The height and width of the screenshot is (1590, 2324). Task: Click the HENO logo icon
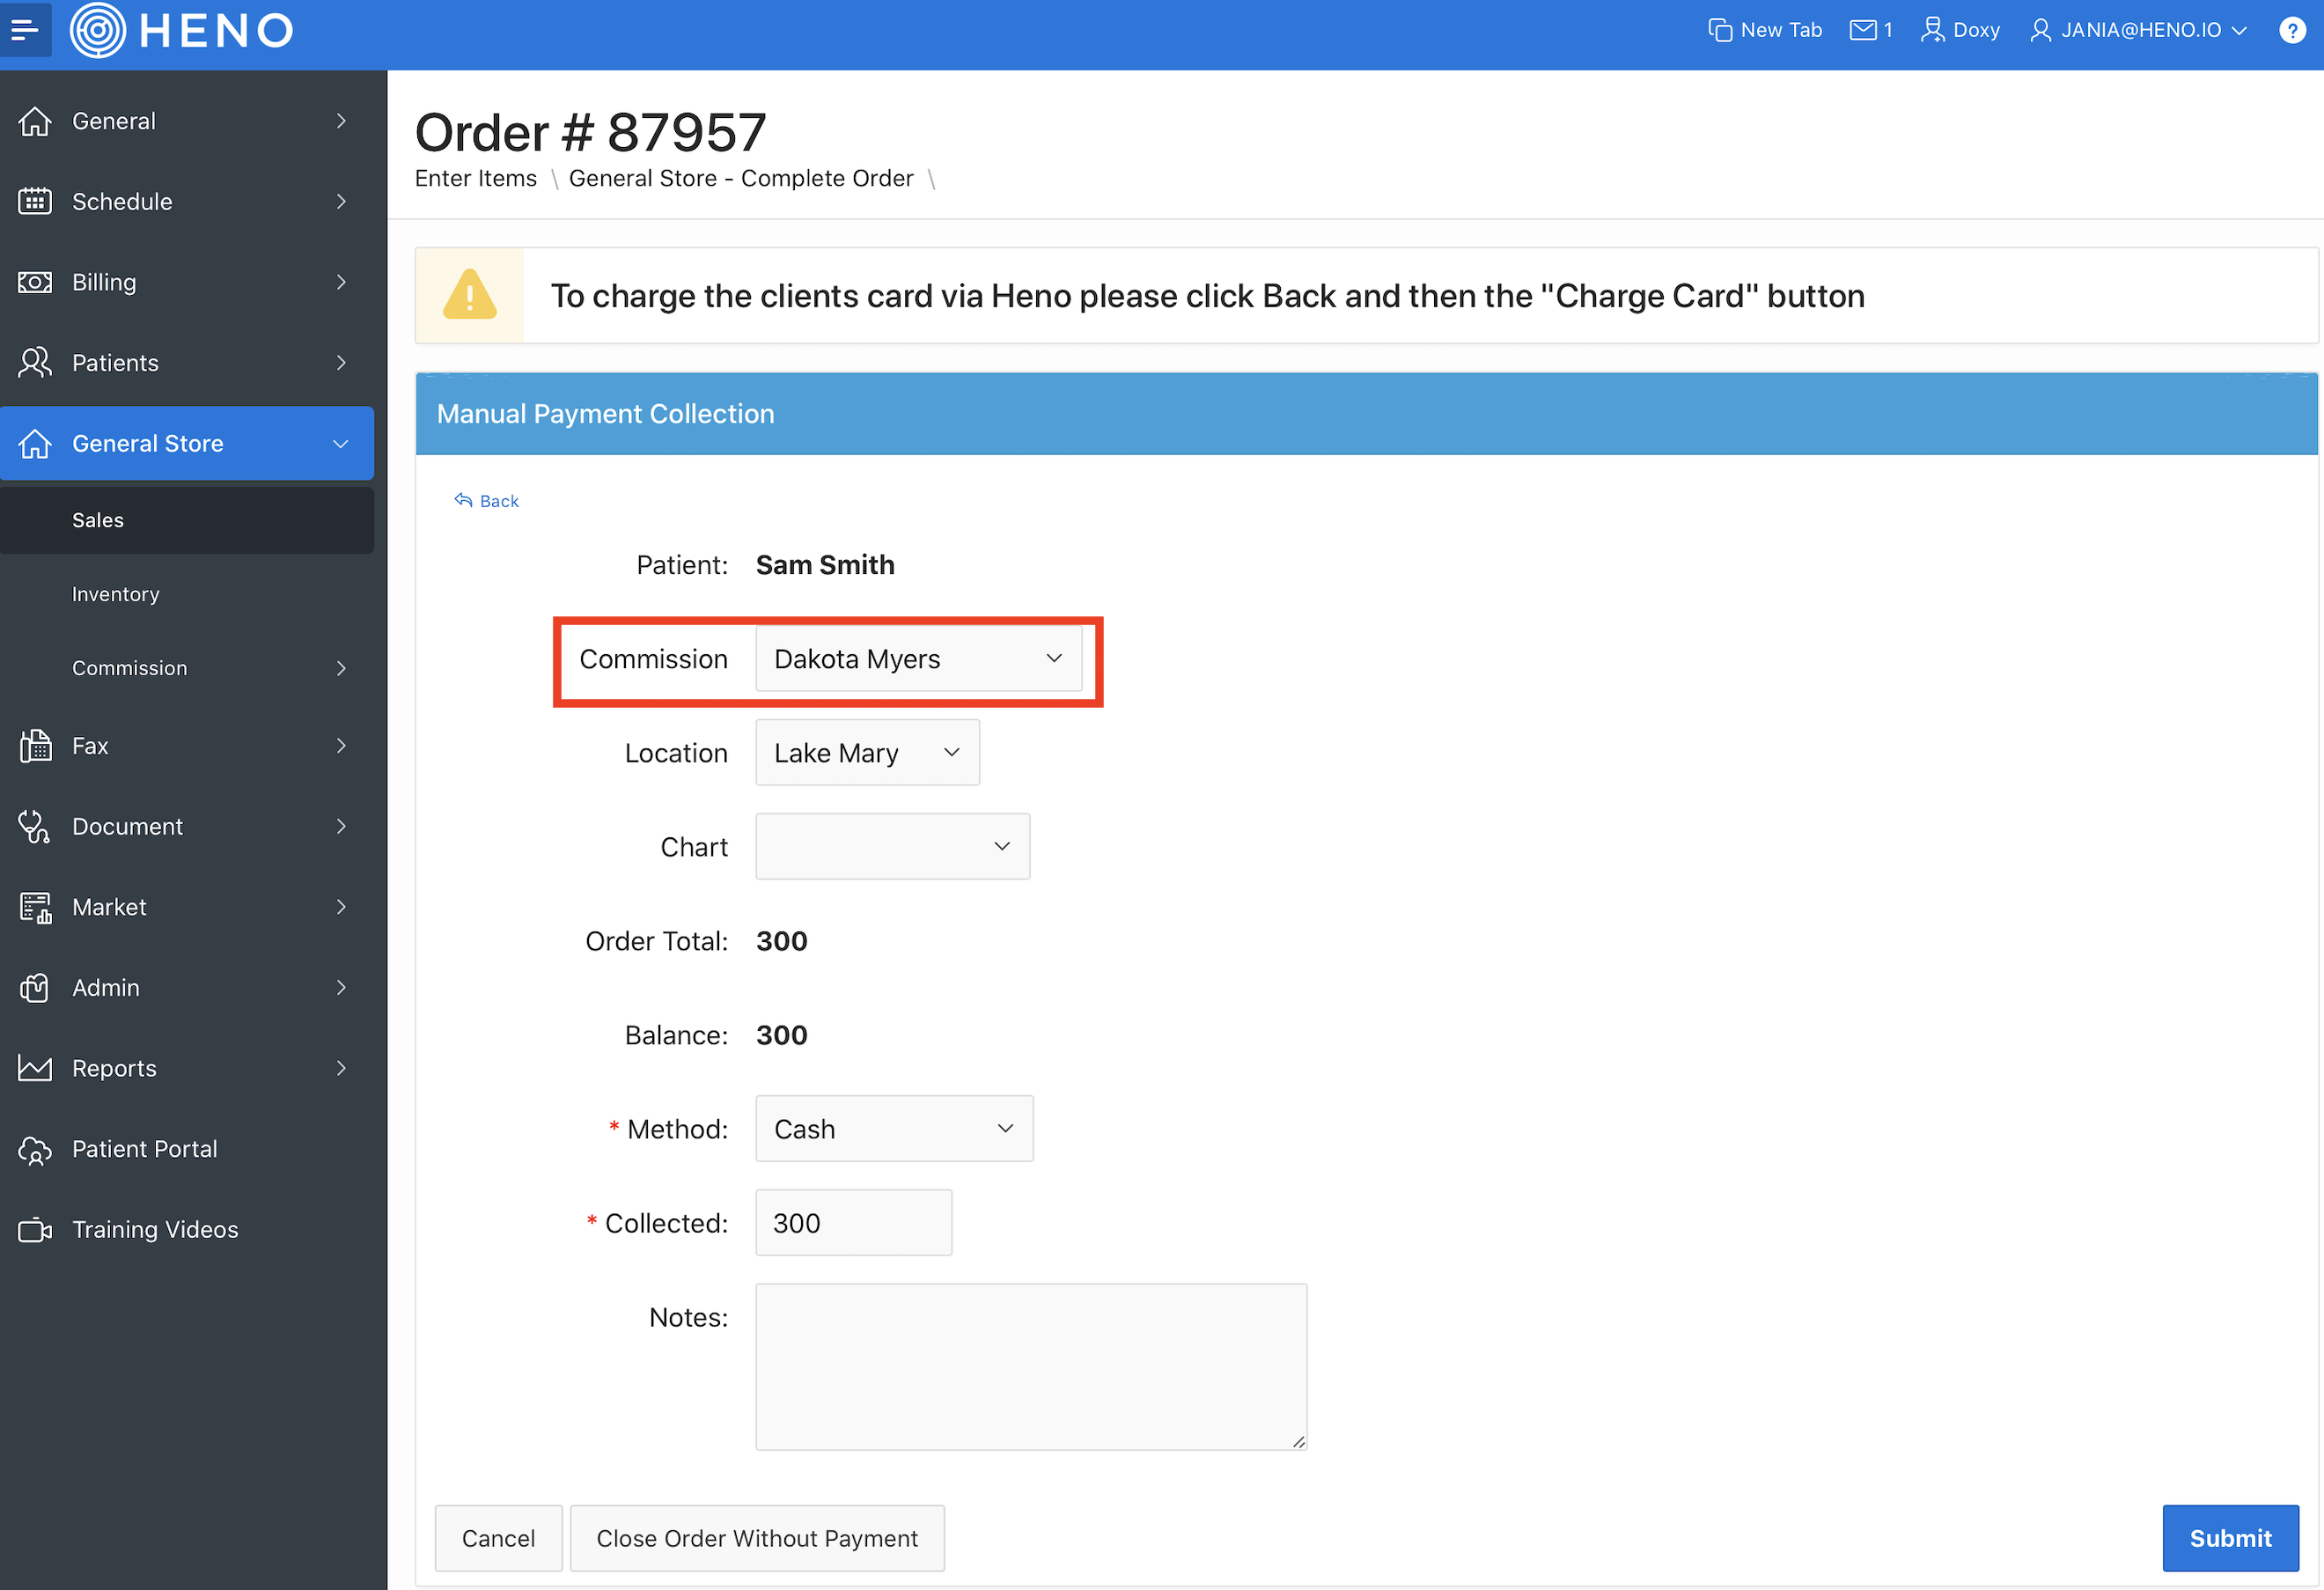click(97, 30)
